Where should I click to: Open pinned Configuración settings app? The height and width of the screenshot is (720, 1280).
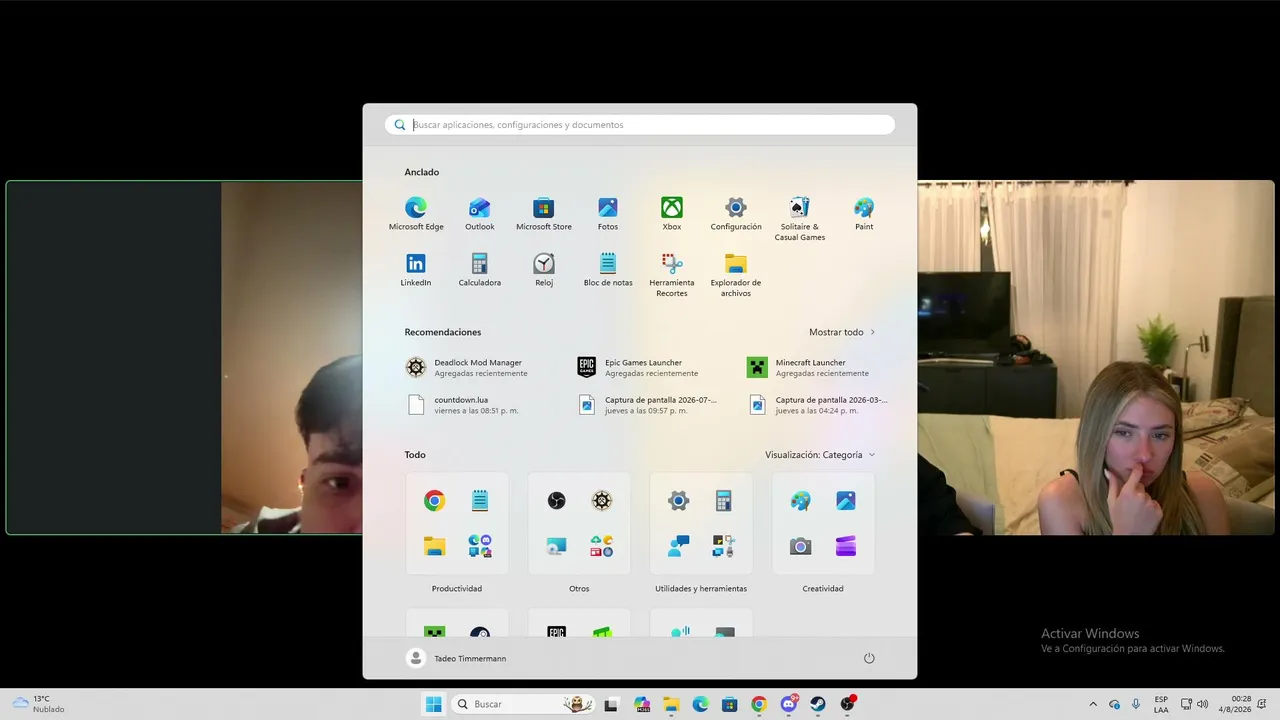coord(736,214)
